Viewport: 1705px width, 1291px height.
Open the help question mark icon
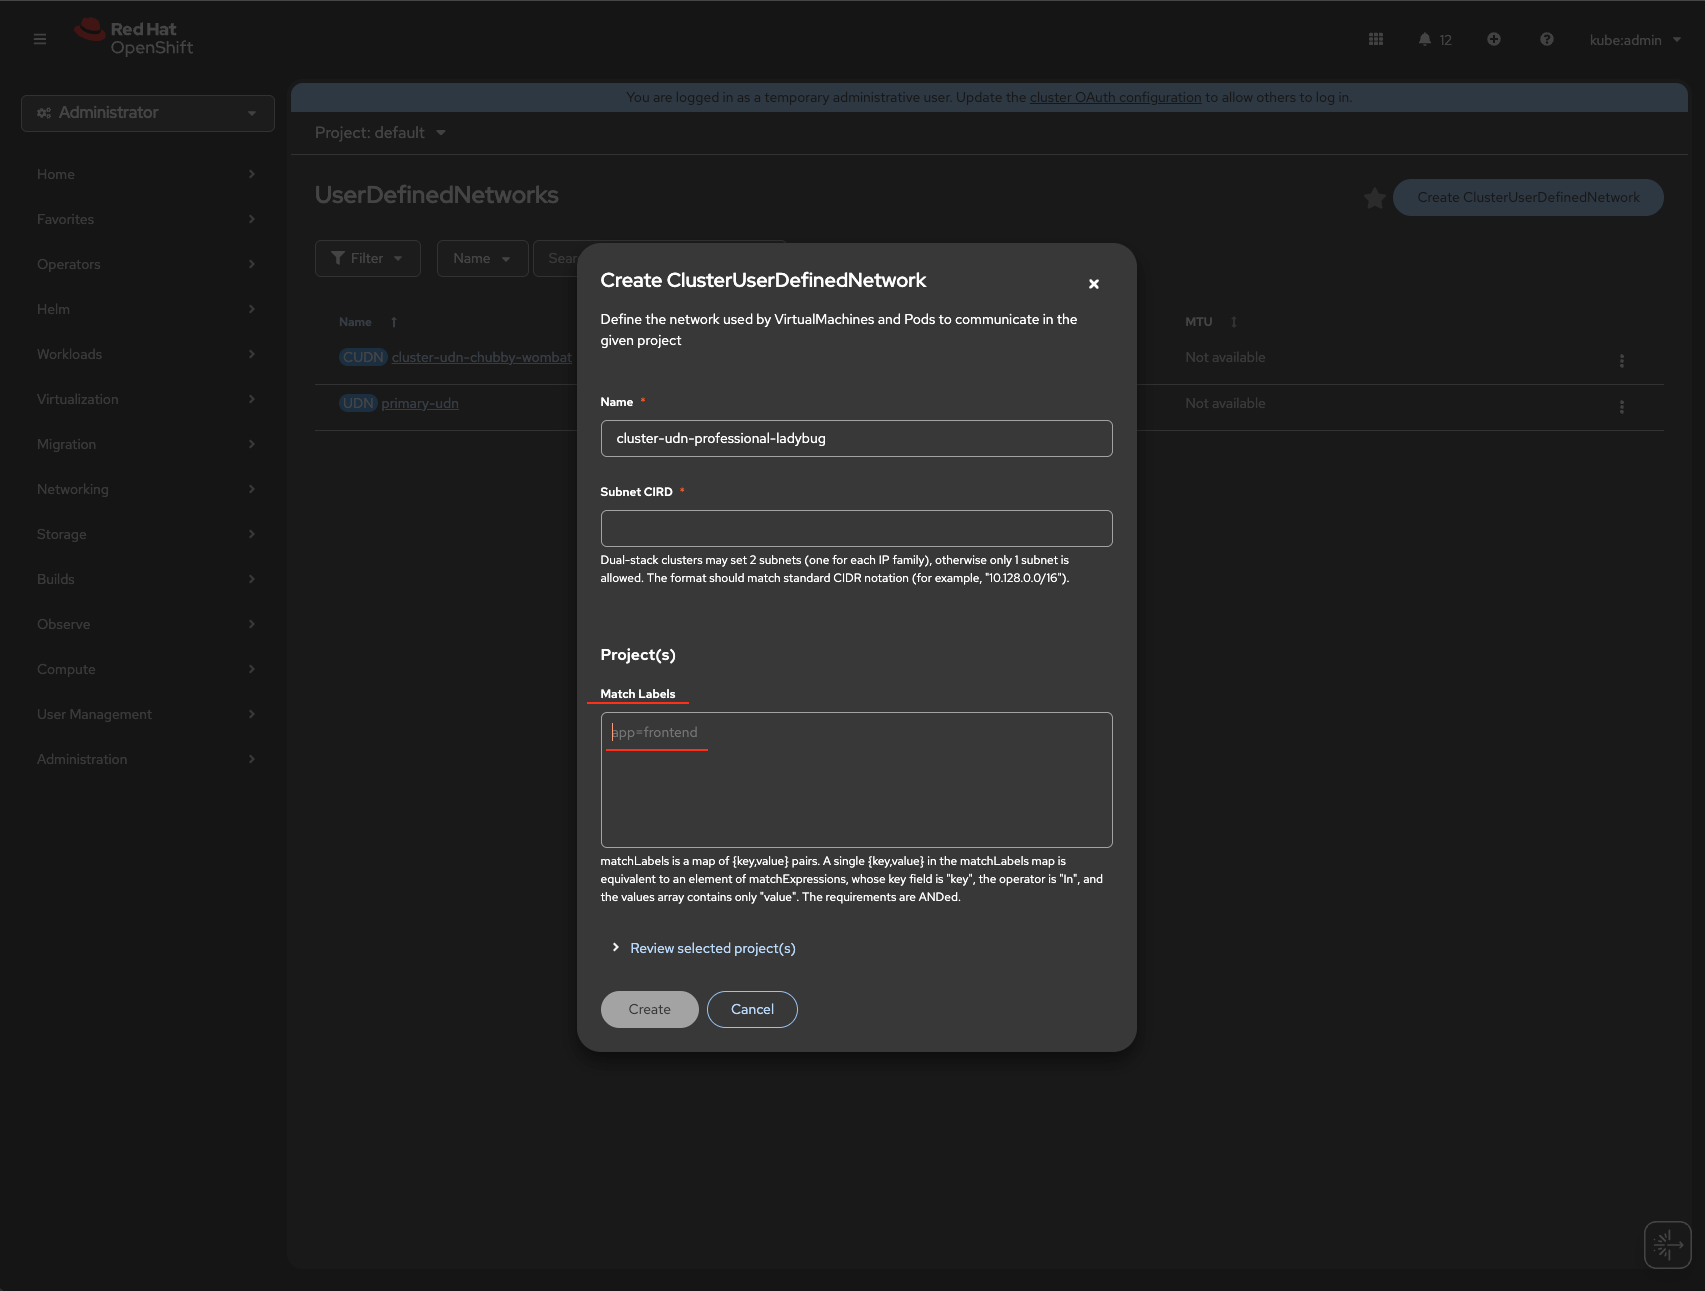pyautogui.click(x=1547, y=39)
